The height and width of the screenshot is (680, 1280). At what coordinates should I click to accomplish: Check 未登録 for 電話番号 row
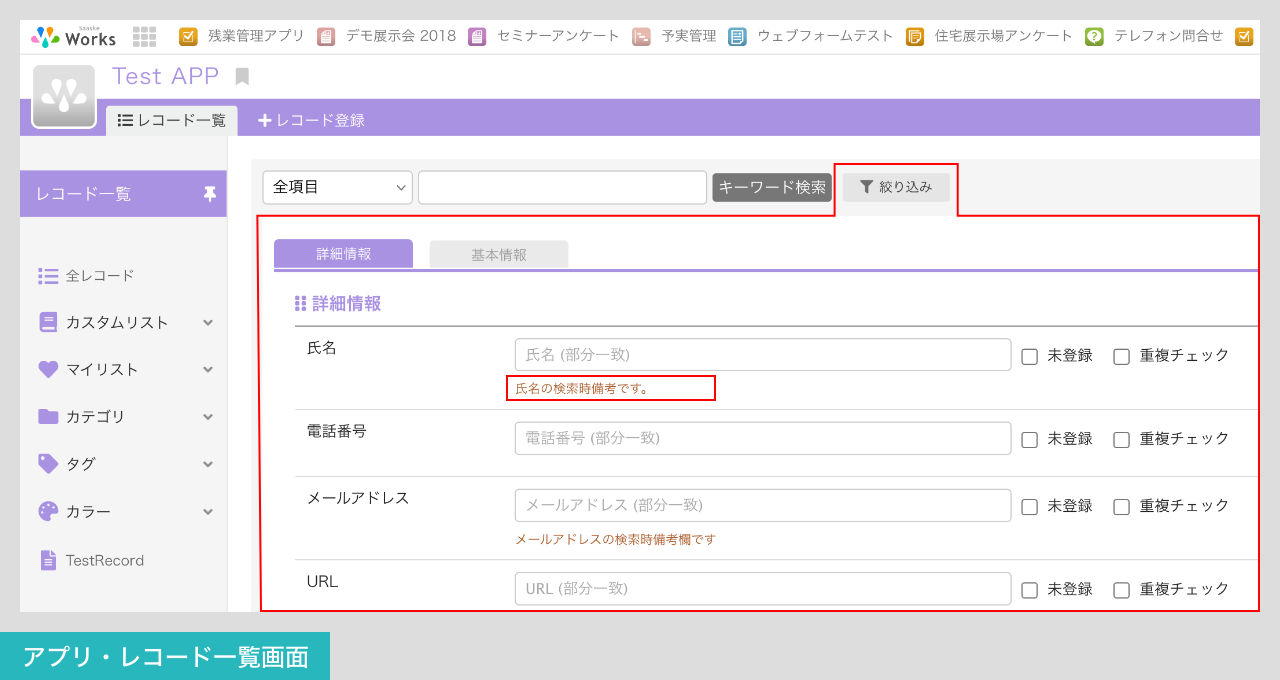[x=1030, y=439]
